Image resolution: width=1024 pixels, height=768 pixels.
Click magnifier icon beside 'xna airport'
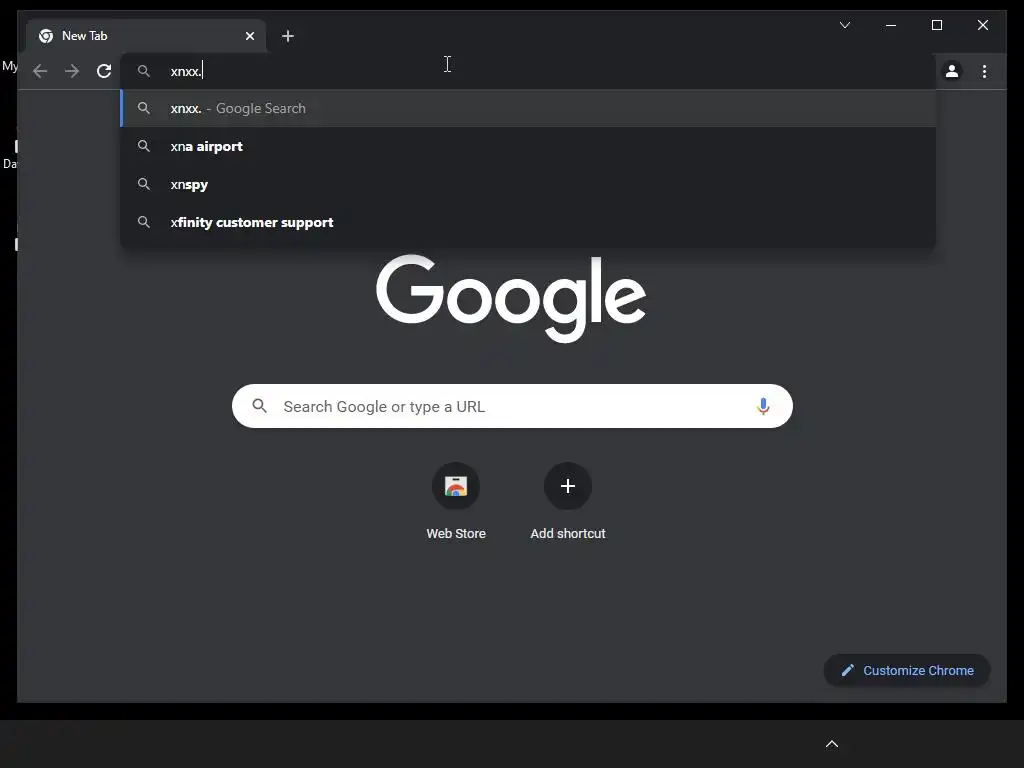144,146
